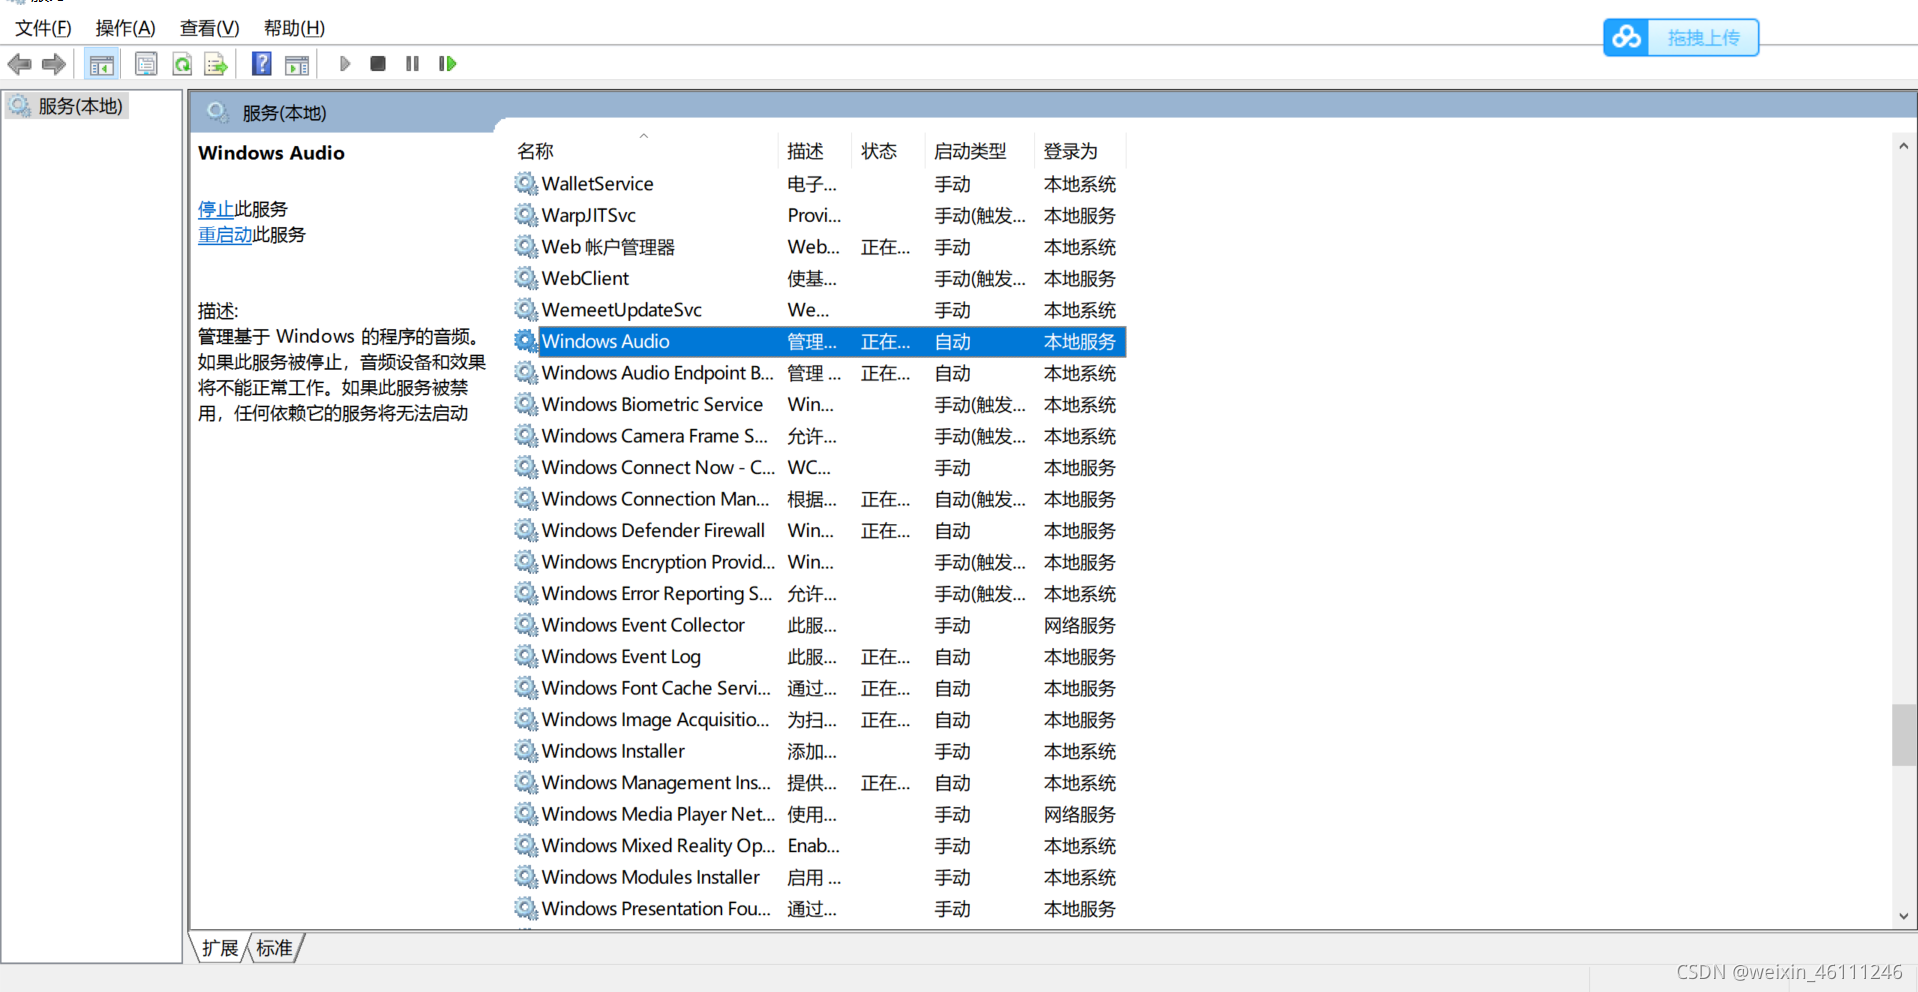This screenshot has height=992, width=1918.
Task: Click the Start Service play icon
Action: point(345,64)
